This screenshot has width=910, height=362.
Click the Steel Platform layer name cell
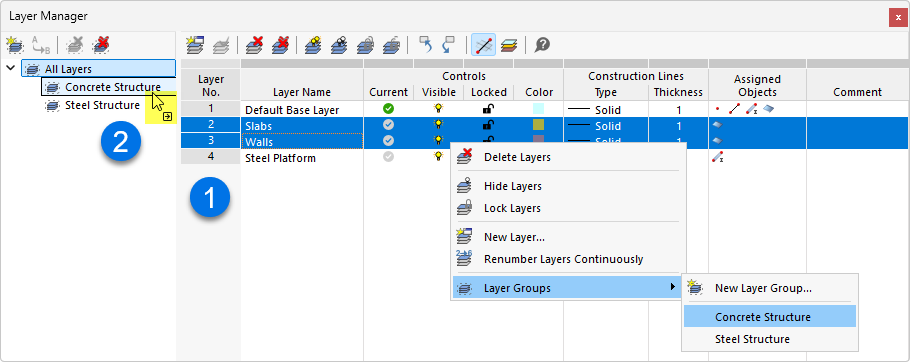[x=302, y=157]
